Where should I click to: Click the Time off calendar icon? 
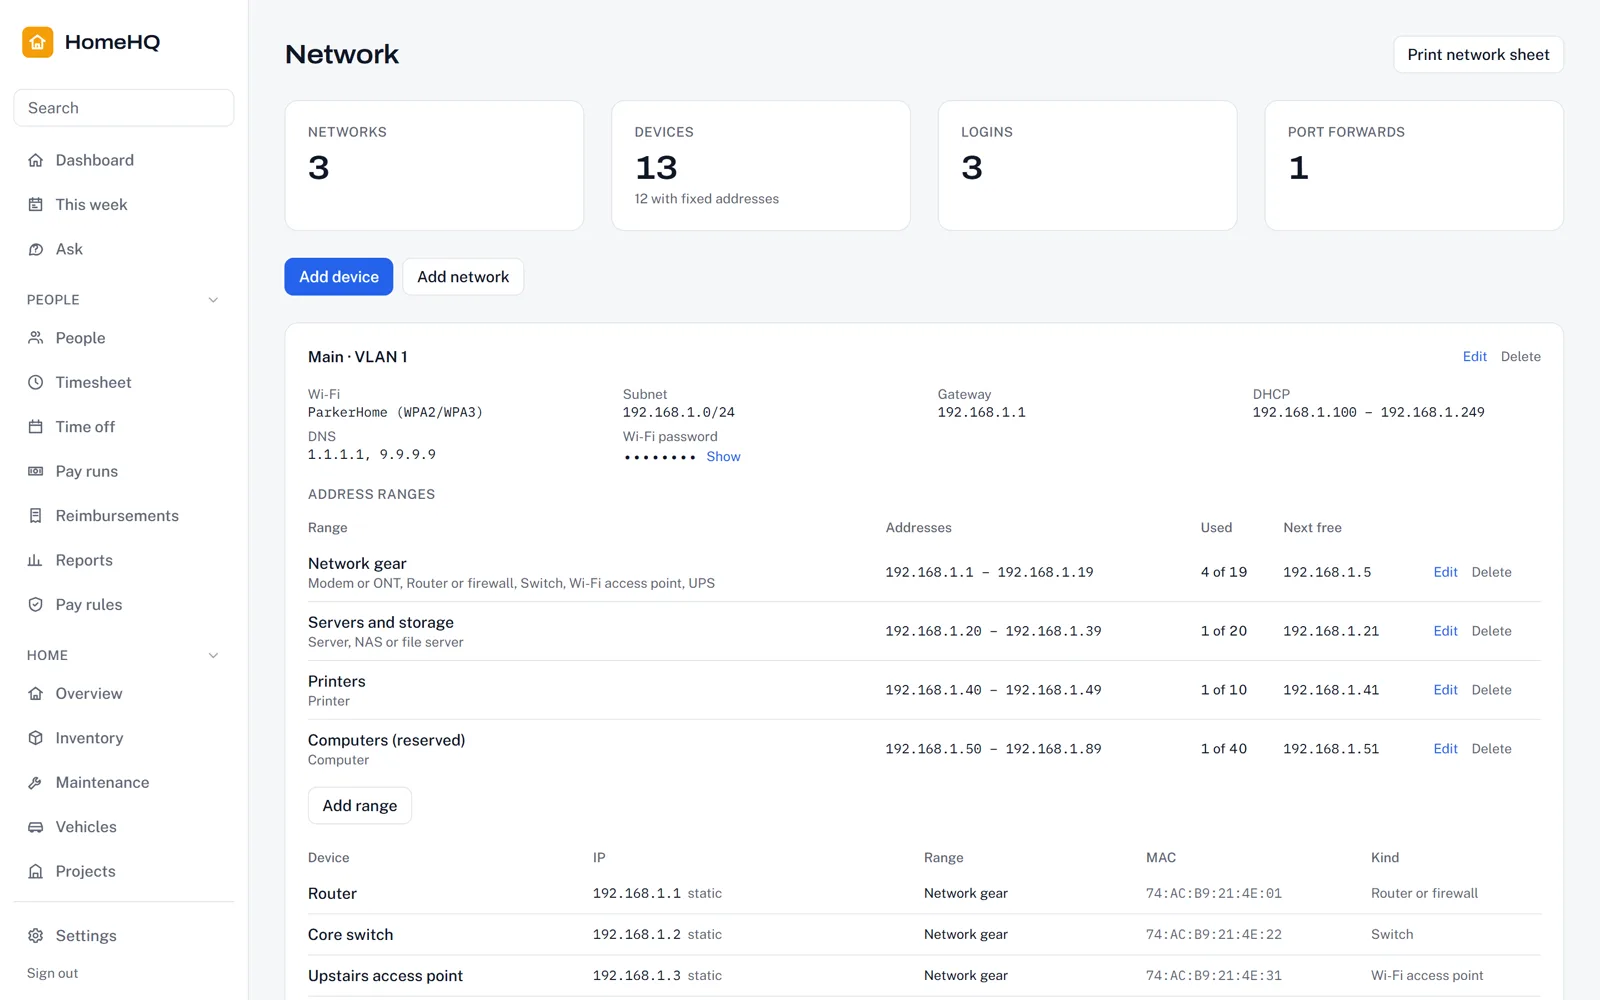36,427
